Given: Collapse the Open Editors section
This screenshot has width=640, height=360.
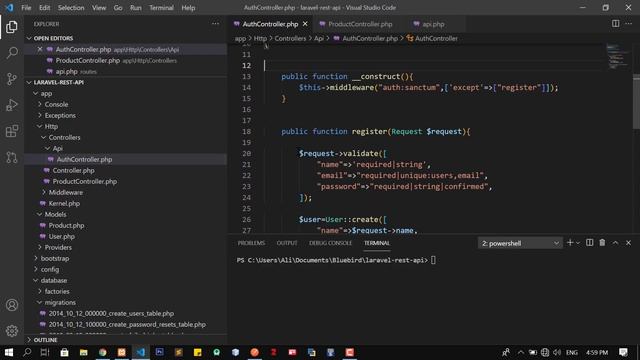Looking at the screenshot, I should (53, 38).
